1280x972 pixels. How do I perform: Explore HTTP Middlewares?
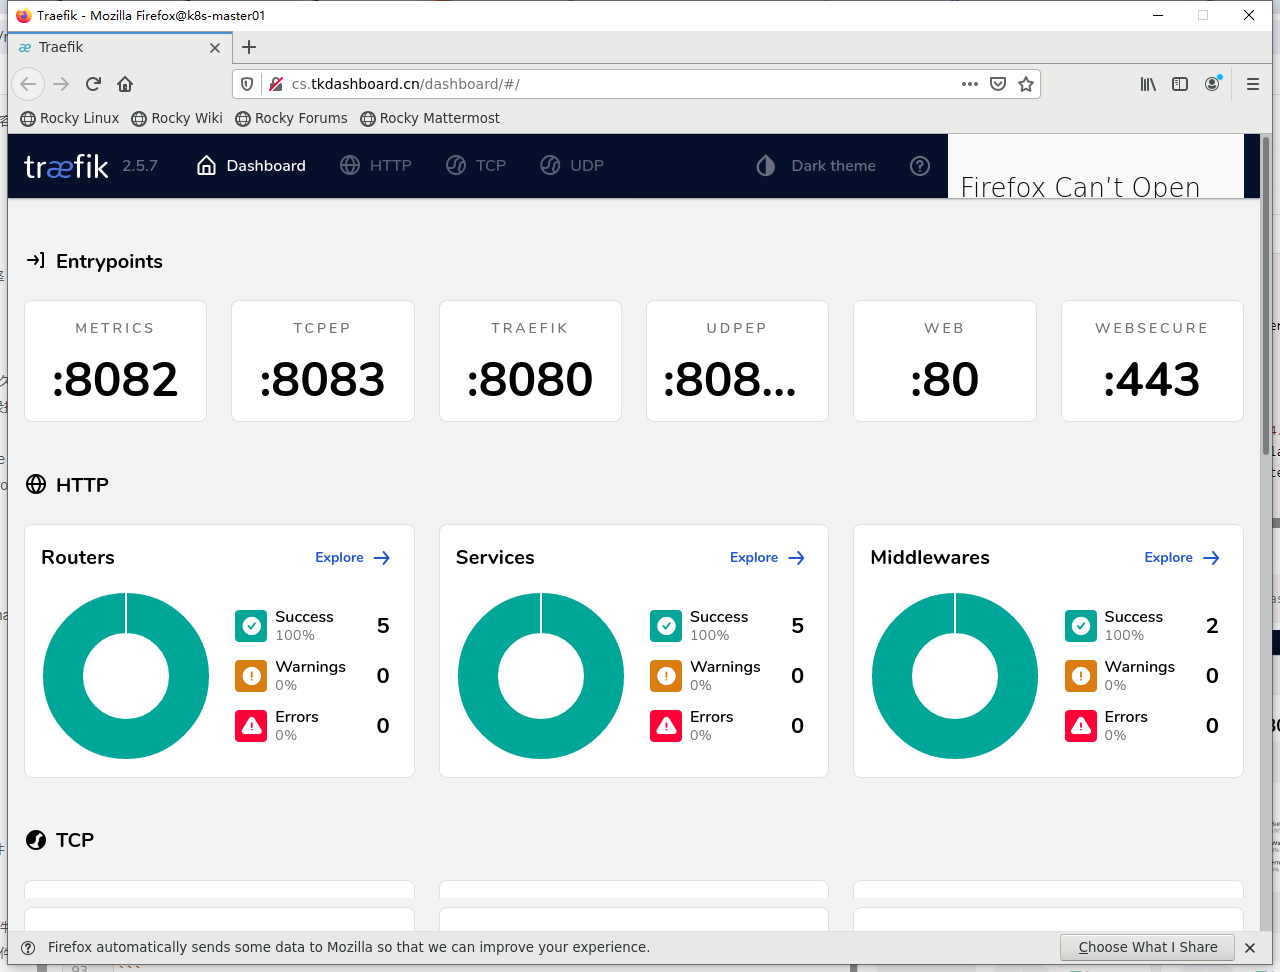[x=1182, y=558]
